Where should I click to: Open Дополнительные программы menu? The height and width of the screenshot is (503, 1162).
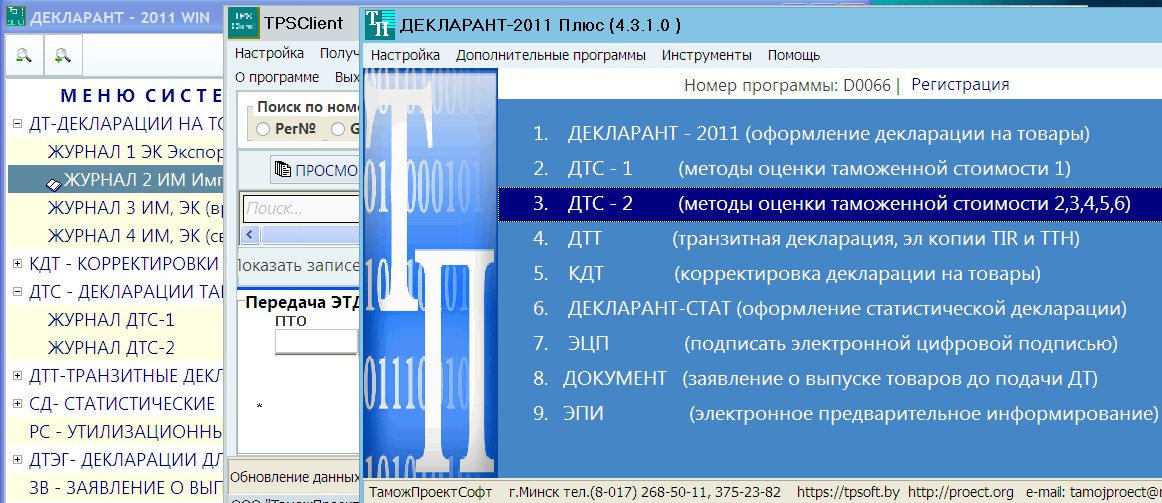click(550, 55)
